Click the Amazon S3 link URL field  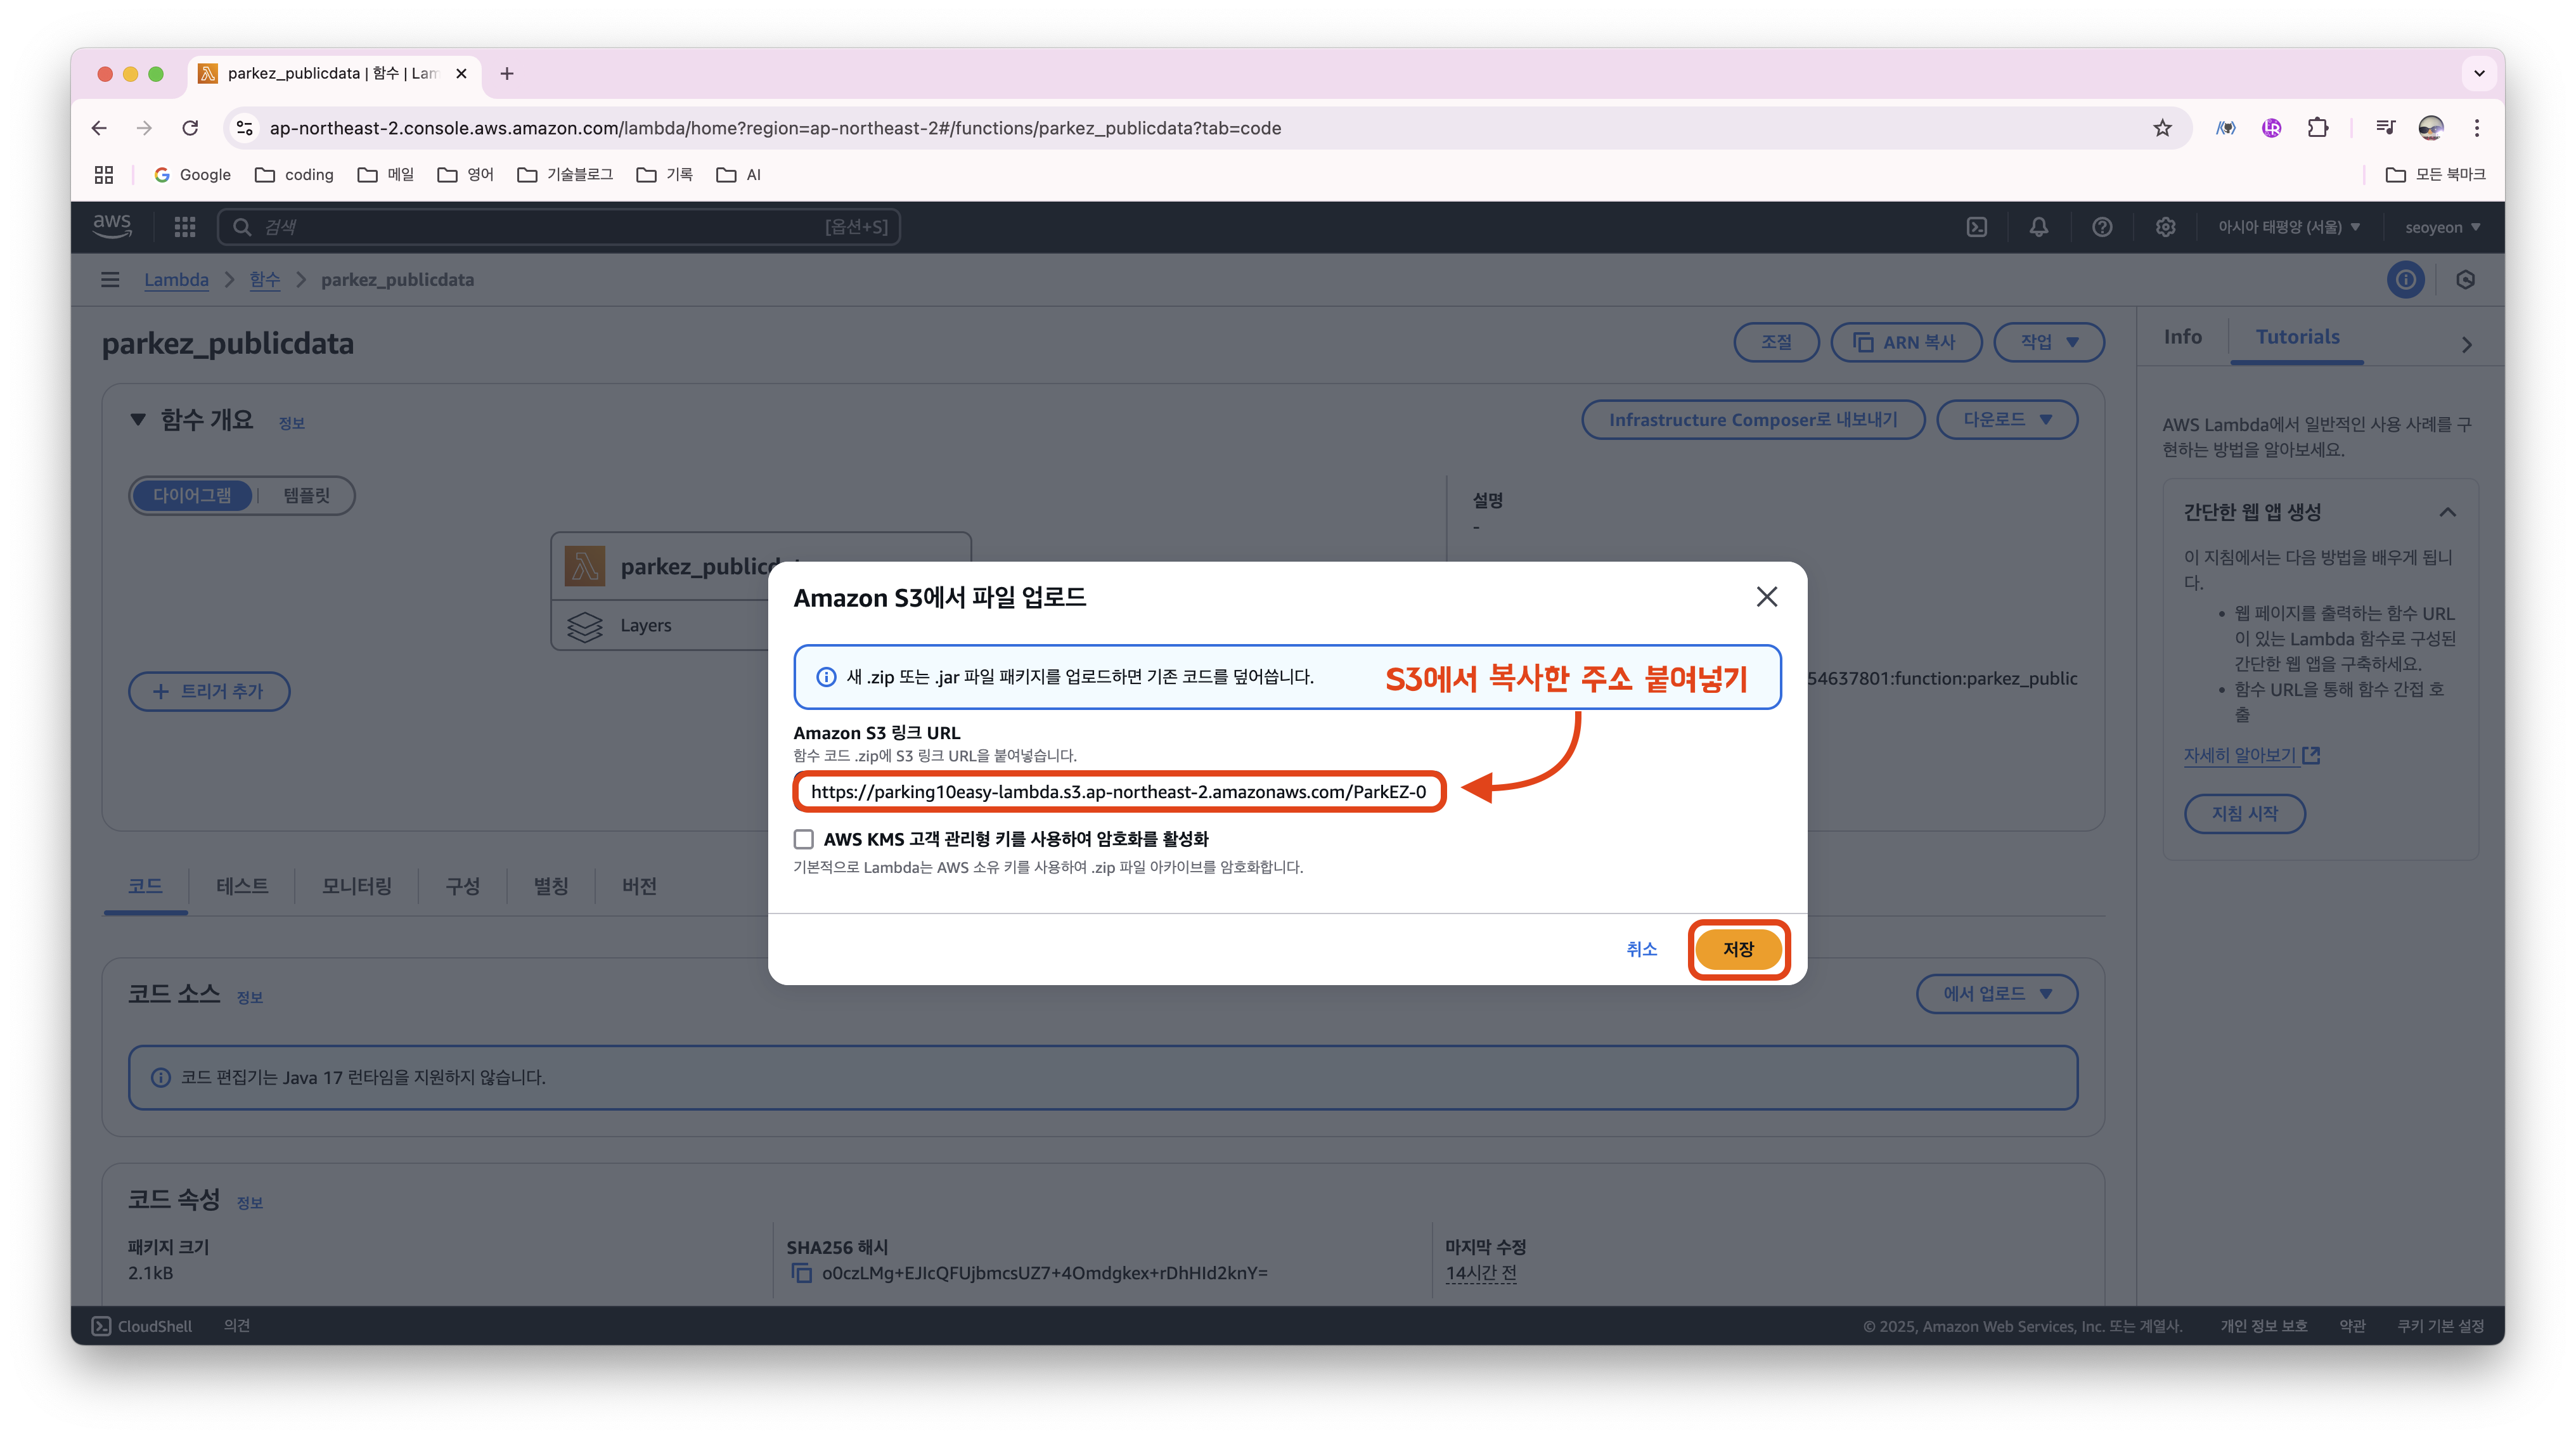tap(1118, 792)
